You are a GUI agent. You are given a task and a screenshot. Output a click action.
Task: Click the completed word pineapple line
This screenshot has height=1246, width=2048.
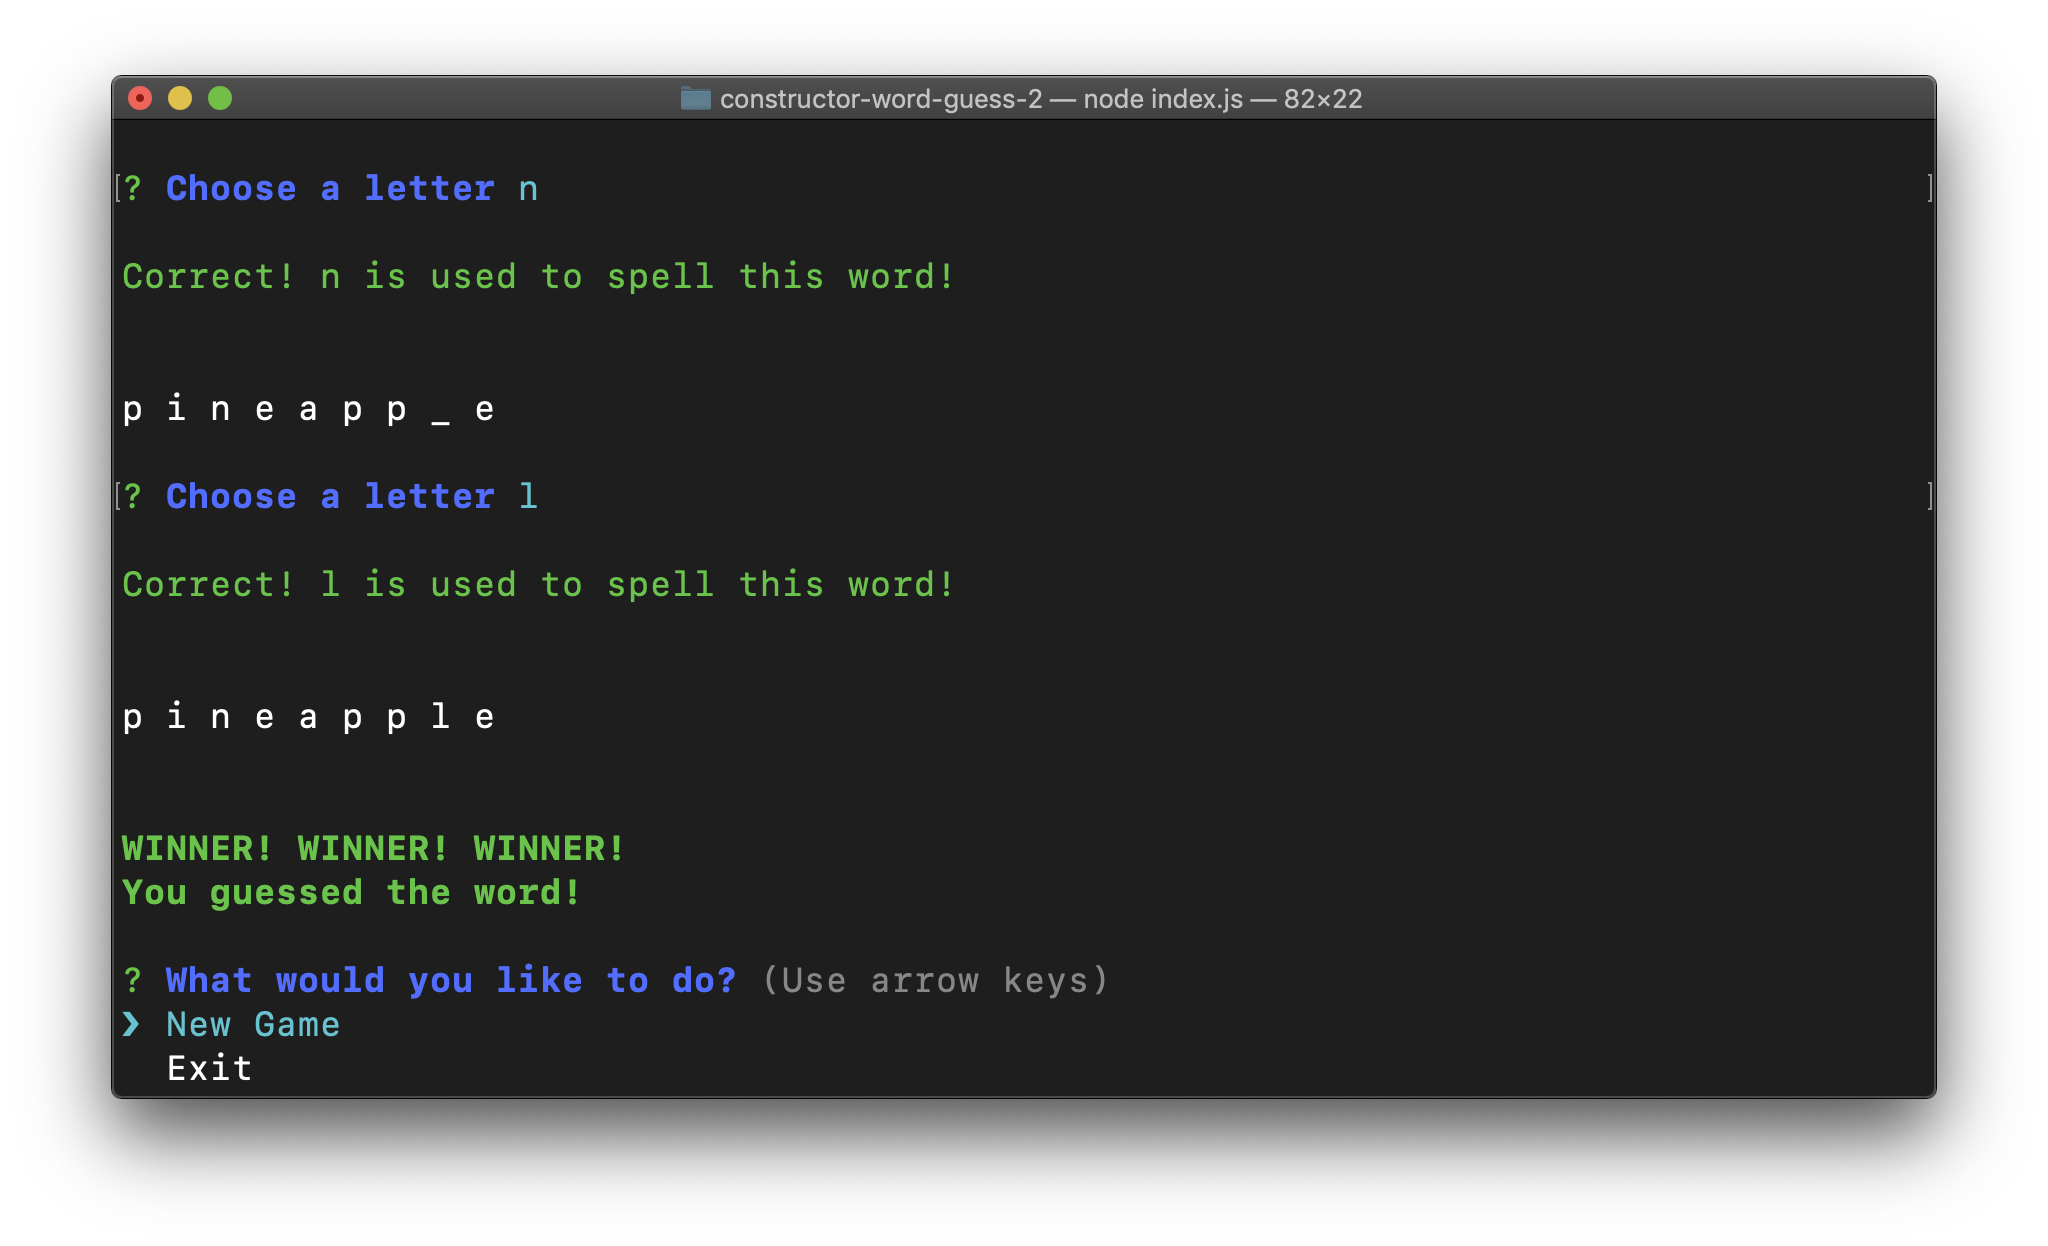pos(308,716)
